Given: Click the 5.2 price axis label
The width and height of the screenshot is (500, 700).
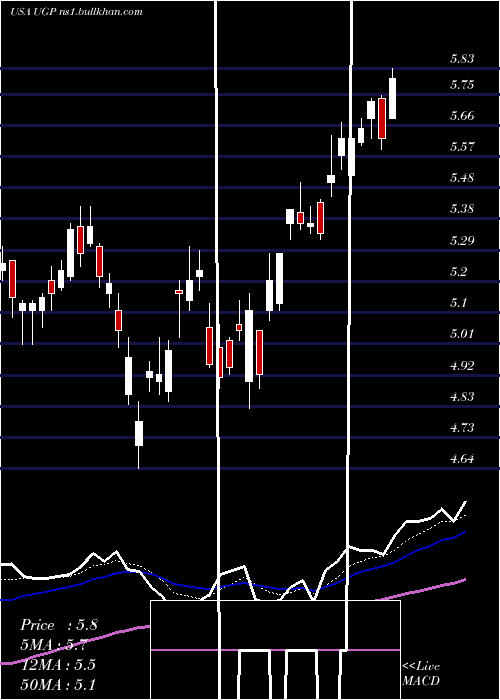Looking at the screenshot, I should click(458, 272).
